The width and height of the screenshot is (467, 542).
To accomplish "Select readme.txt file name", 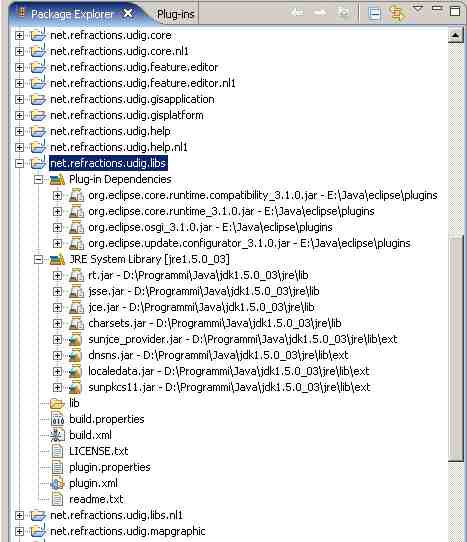I will (96, 499).
